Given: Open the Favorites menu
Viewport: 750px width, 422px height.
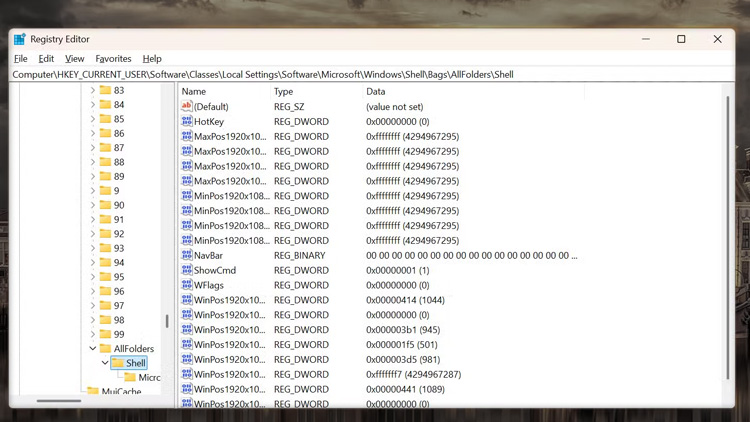Looking at the screenshot, I should 113,58.
